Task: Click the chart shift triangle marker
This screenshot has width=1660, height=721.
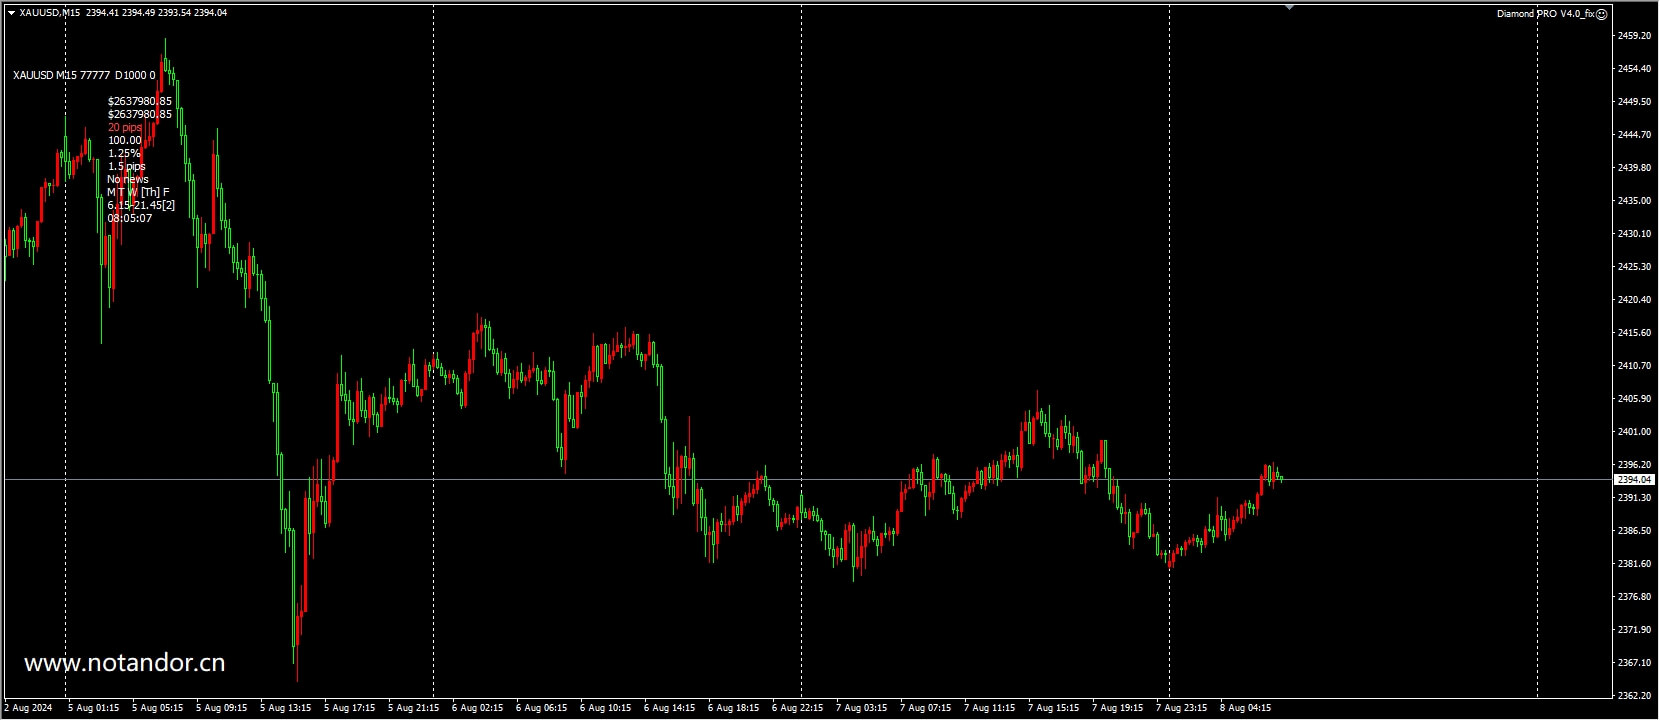Action: [1290, 7]
